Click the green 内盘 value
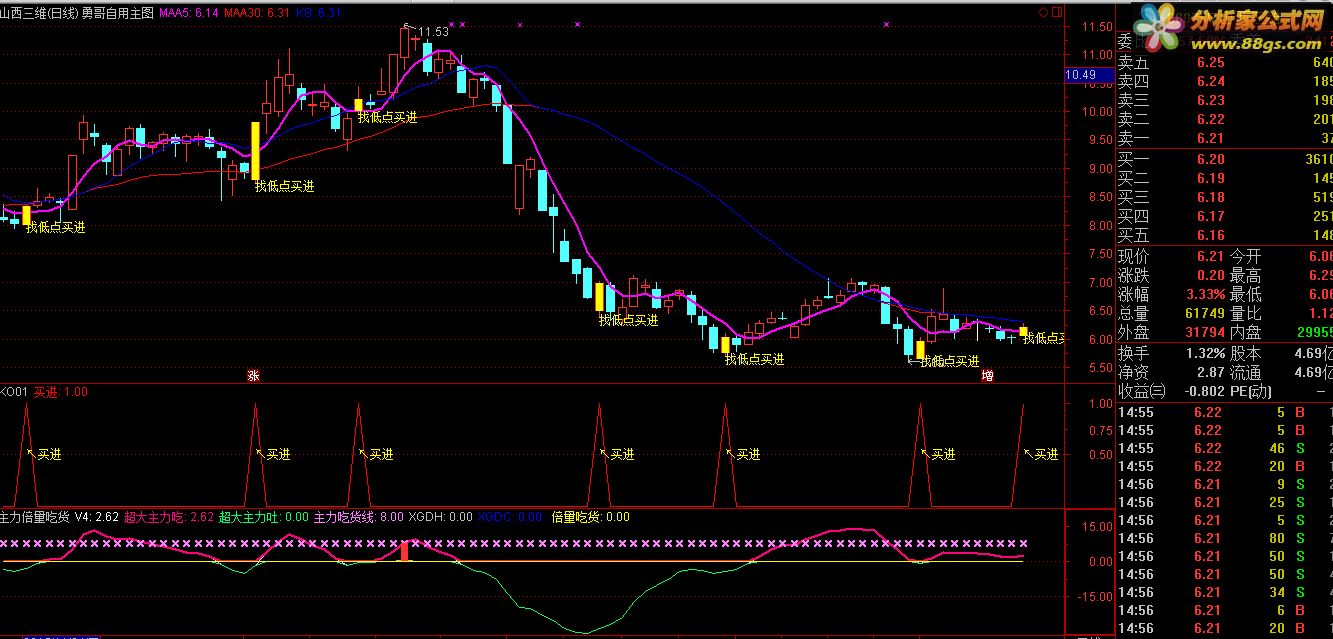Image resolution: width=1333 pixels, height=639 pixels. pos(1280,332)
